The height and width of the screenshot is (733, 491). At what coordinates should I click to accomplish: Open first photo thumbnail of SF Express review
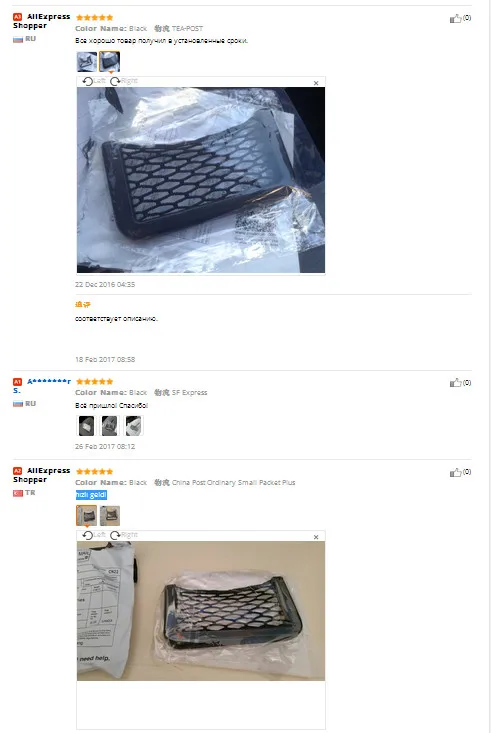(87, 426)
